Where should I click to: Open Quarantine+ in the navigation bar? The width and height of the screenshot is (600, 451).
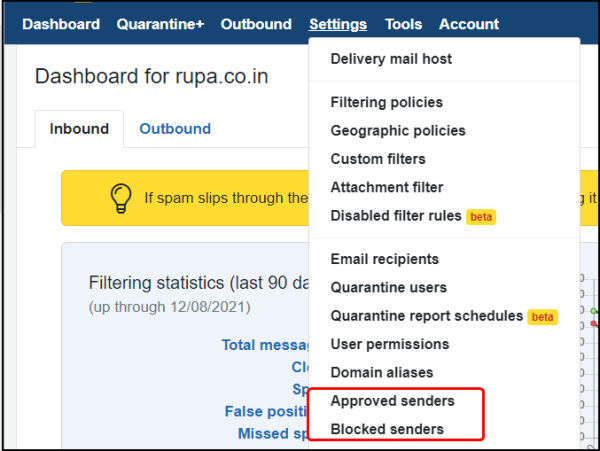[160, 24]
